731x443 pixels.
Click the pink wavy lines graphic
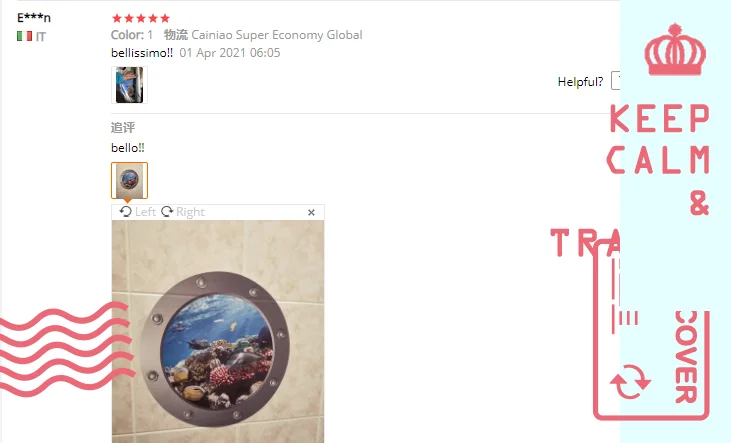[65, 349]
